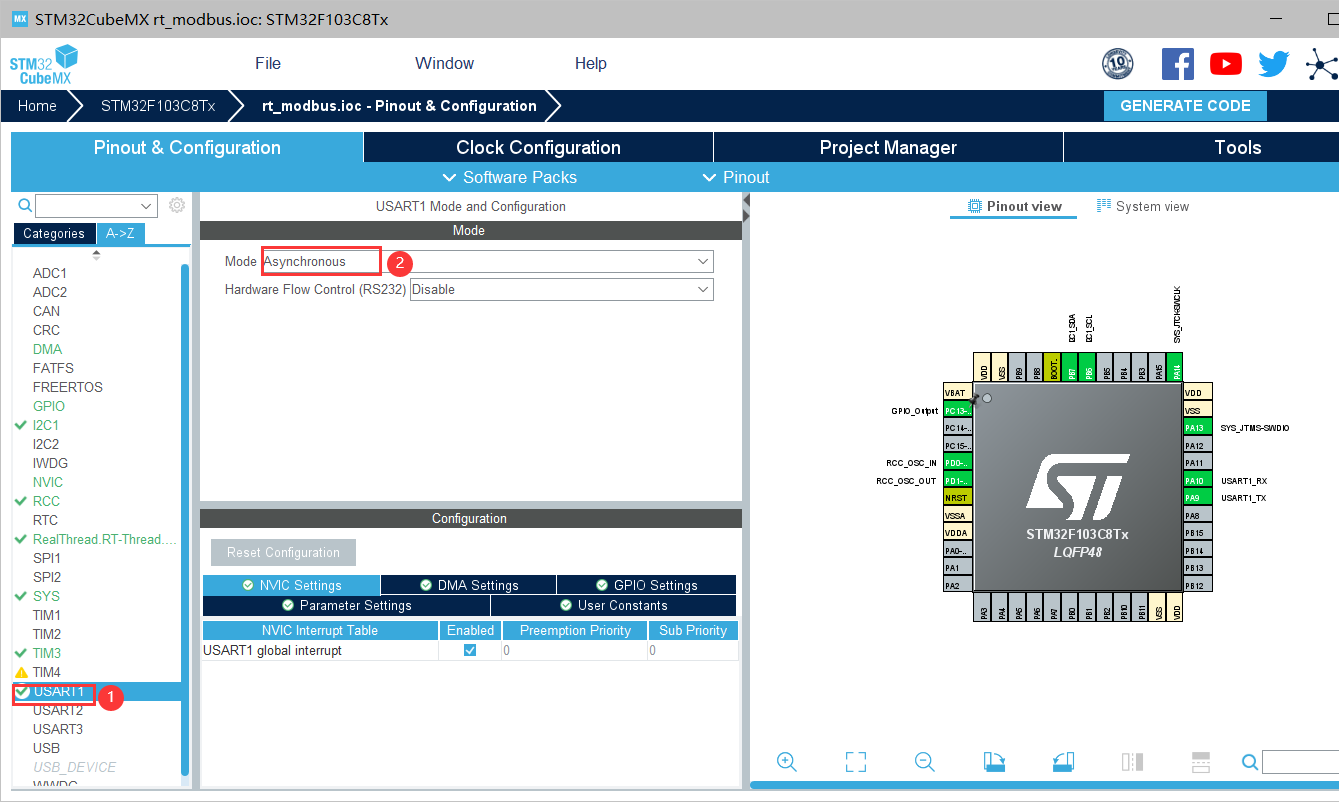
Task: Rotate the chip clockwise
Action: (x=994, y=762)
